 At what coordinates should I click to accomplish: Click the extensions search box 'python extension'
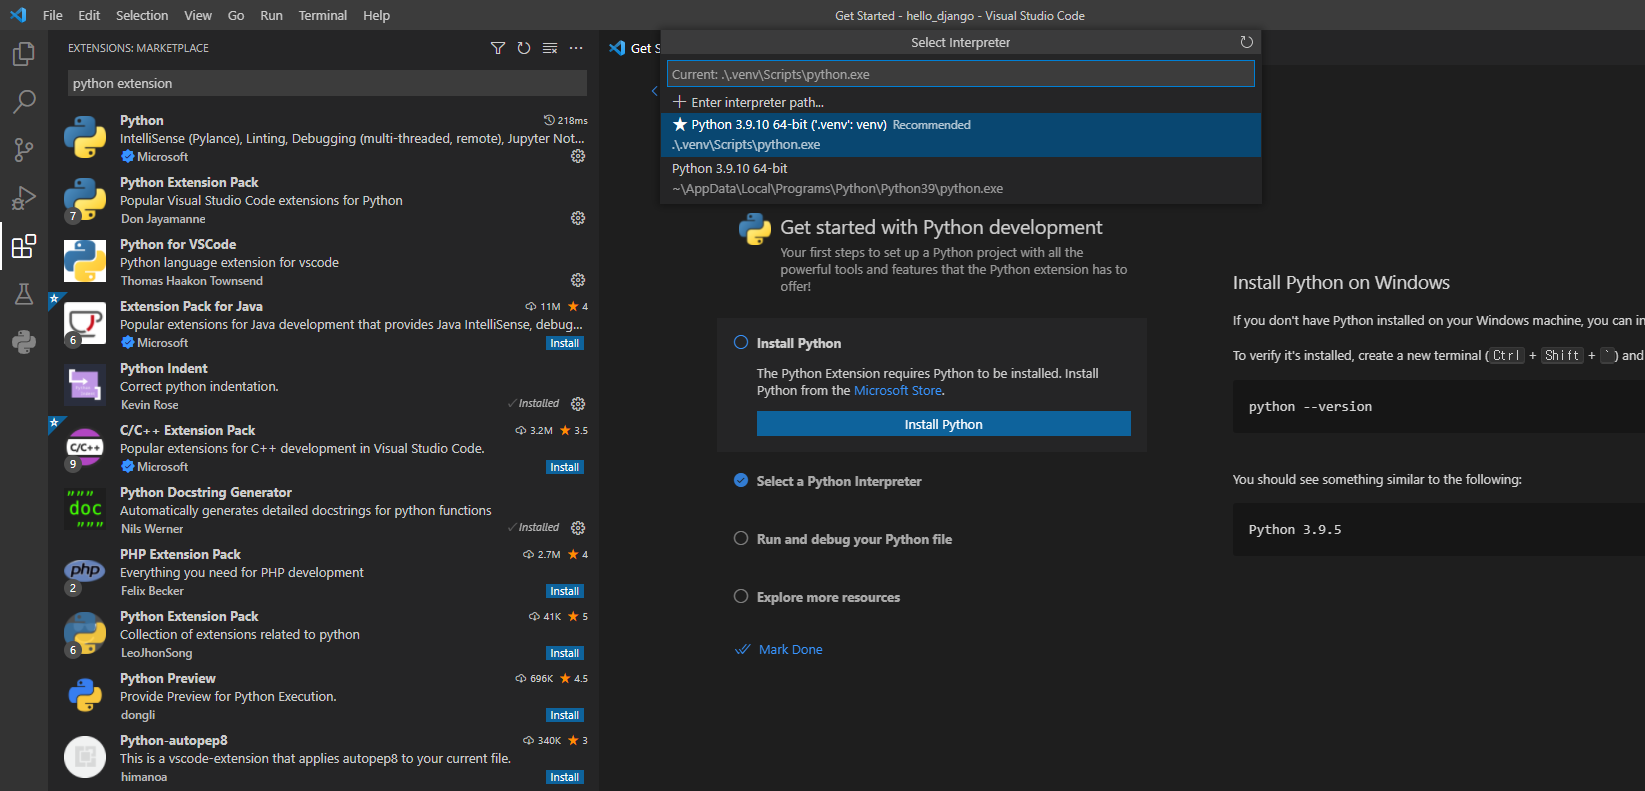point(327,83)
